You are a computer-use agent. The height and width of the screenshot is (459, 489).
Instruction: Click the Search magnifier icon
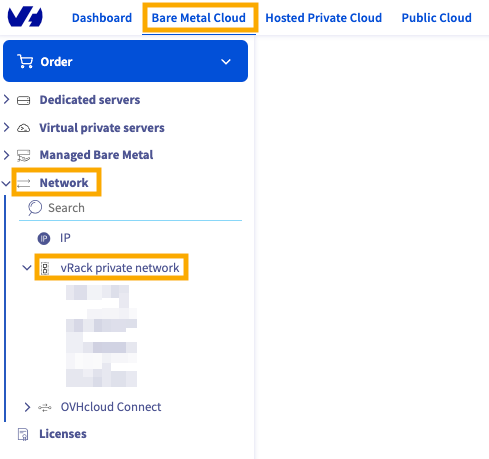click(35, 208)
